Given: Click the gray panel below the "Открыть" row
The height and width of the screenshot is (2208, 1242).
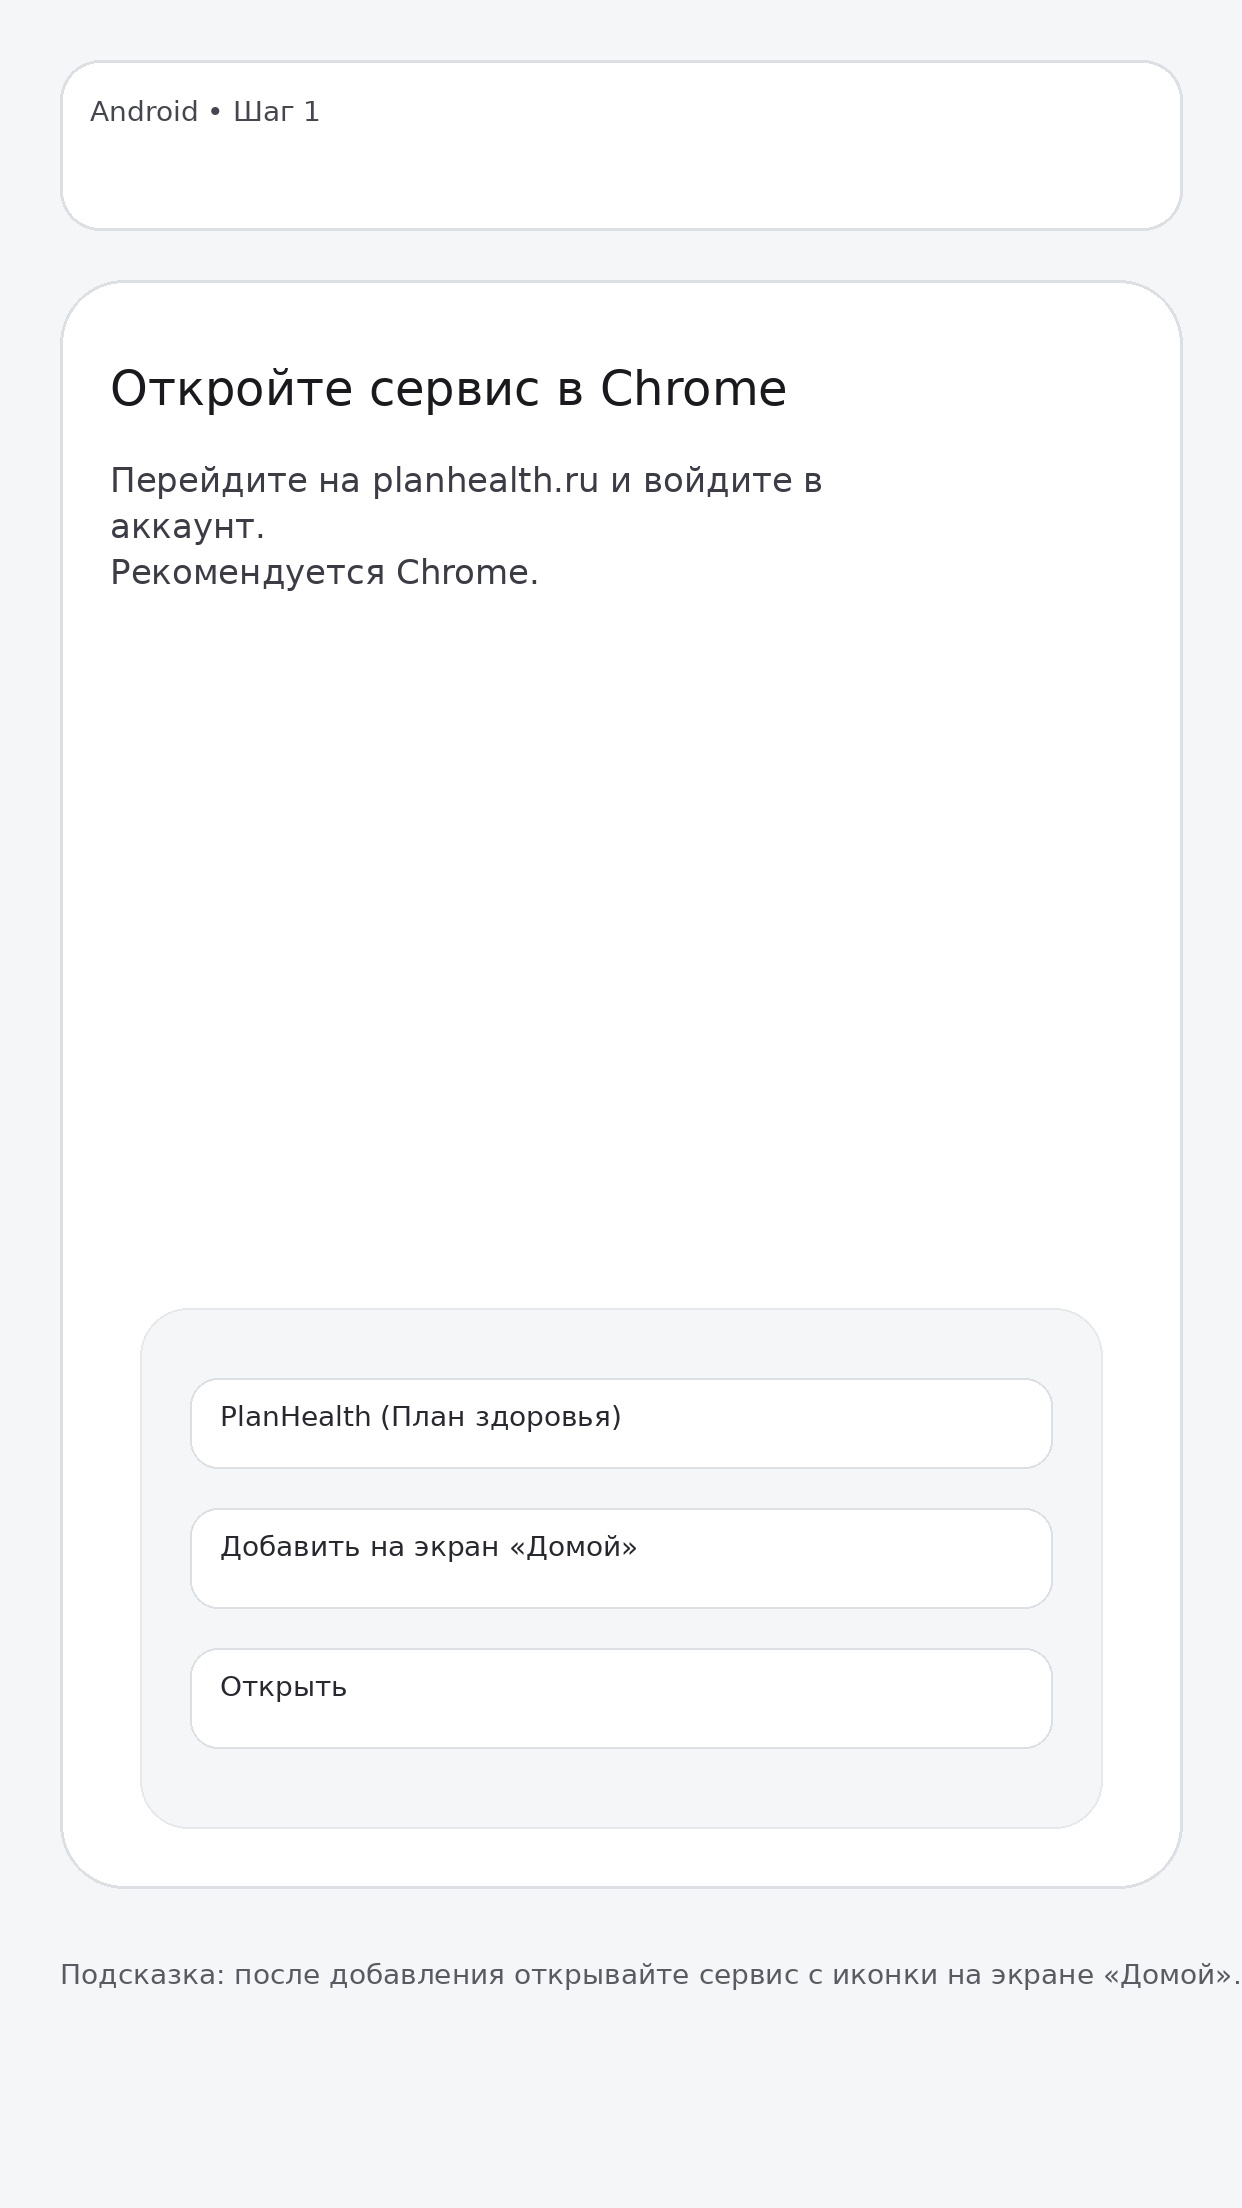Looking at the screenshot, I should 620,1788.
